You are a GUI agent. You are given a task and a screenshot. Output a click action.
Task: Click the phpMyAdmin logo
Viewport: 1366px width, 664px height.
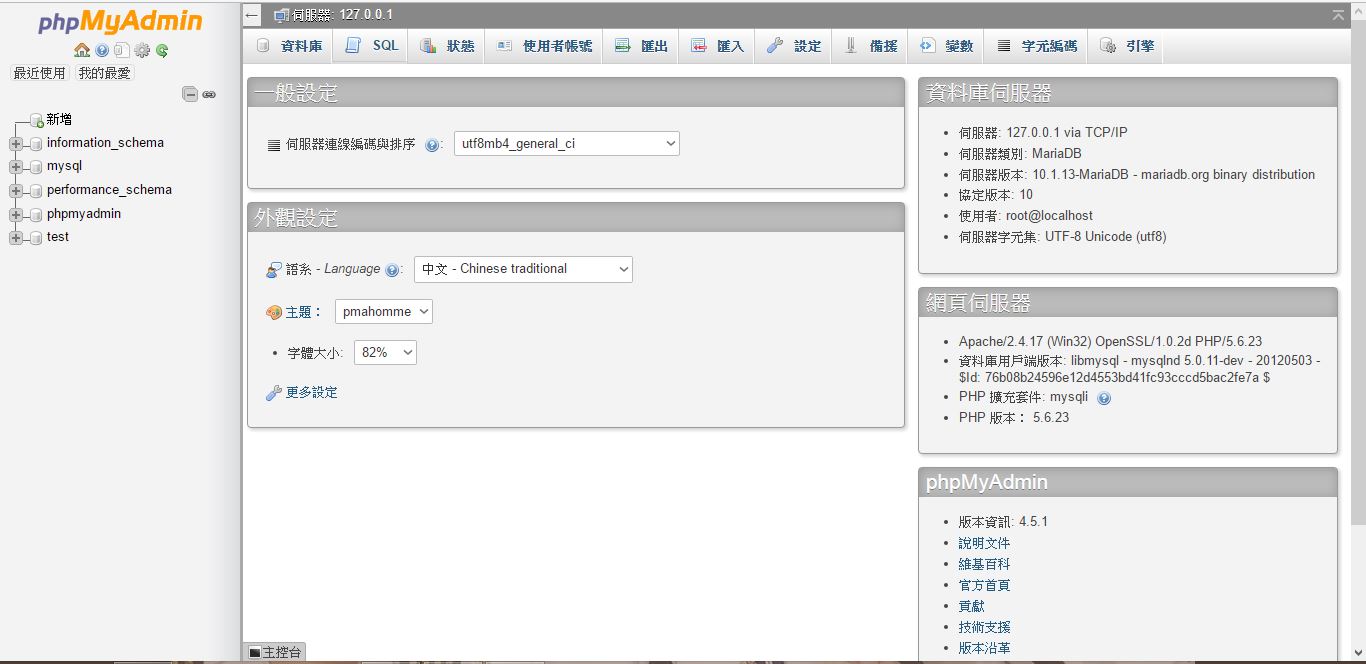click(120, 21)
